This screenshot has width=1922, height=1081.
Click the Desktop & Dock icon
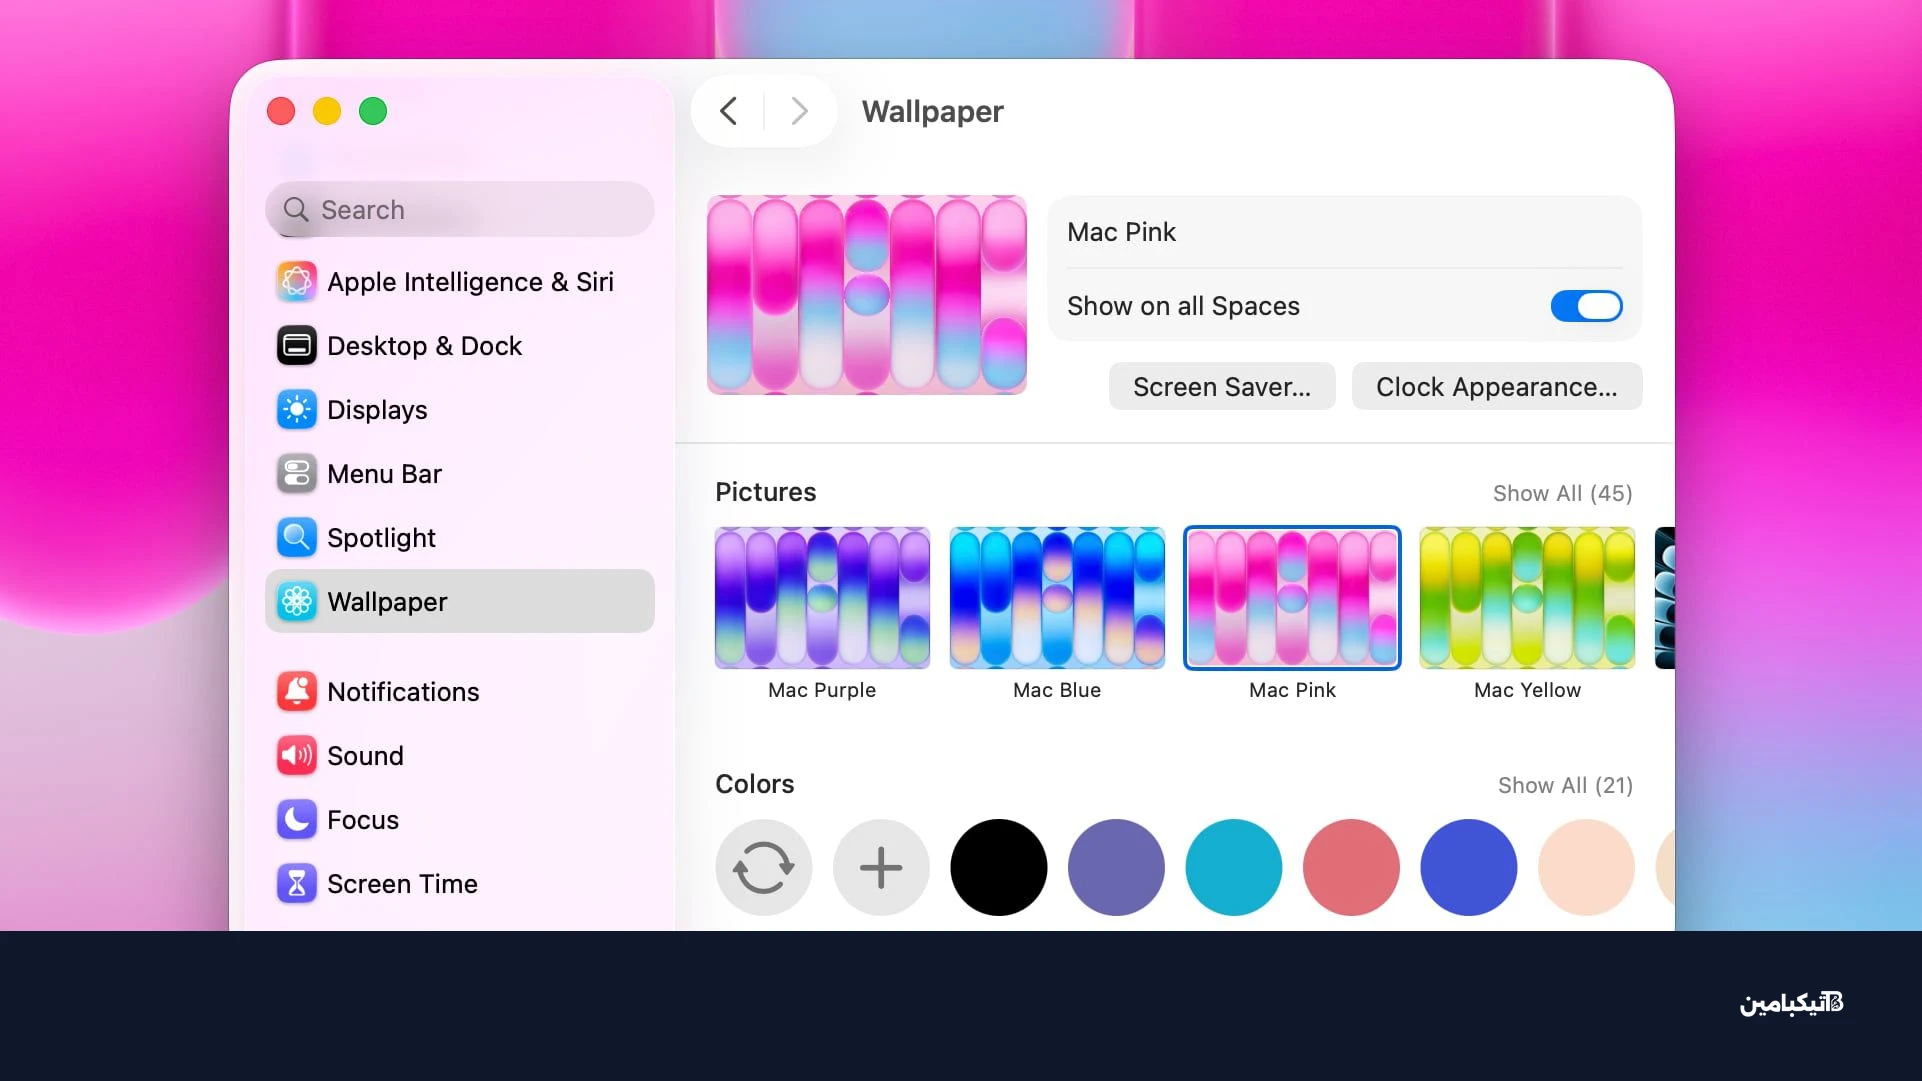pyautogui.click(x=296, y=346)
